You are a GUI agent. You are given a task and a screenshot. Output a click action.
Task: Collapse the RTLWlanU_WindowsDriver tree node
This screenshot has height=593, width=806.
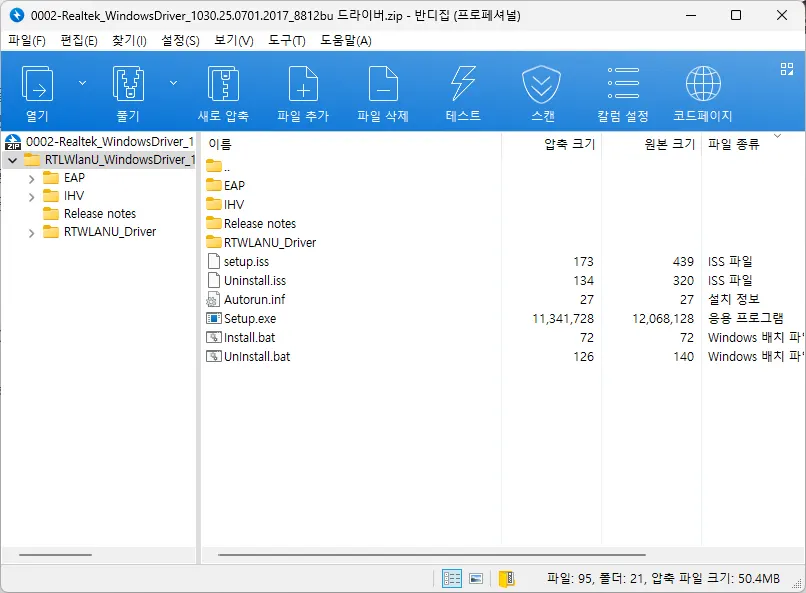click(13, 160)
